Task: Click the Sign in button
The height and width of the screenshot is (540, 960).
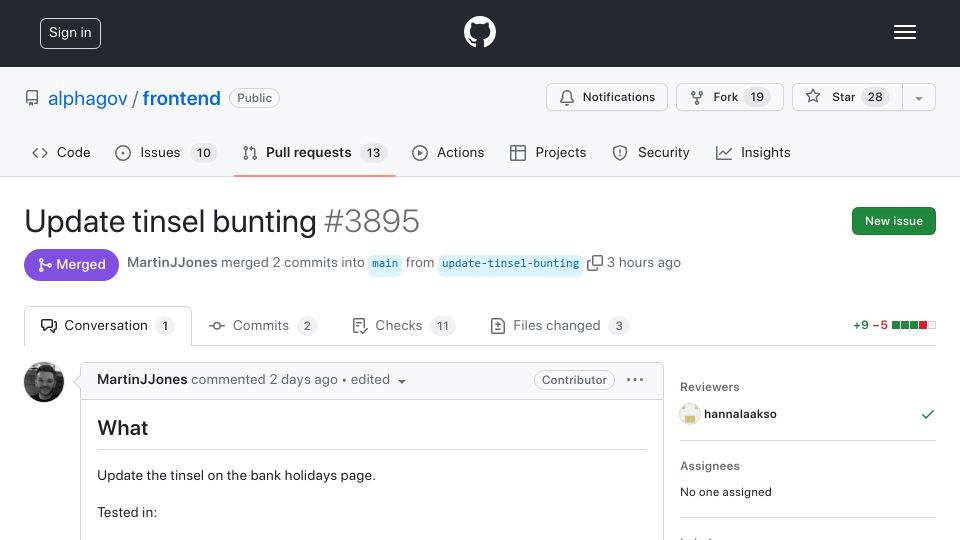Action: (x=70, y=33)
